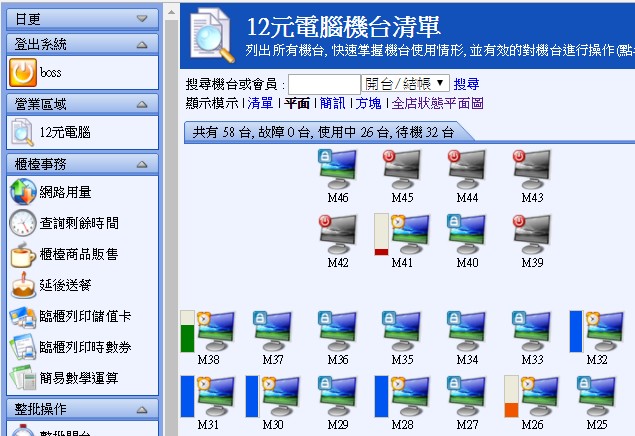The height and width of the screenshot is (436, 635).
Task: Open counter merchandise sales coffee icon
Action: [22, 254]
